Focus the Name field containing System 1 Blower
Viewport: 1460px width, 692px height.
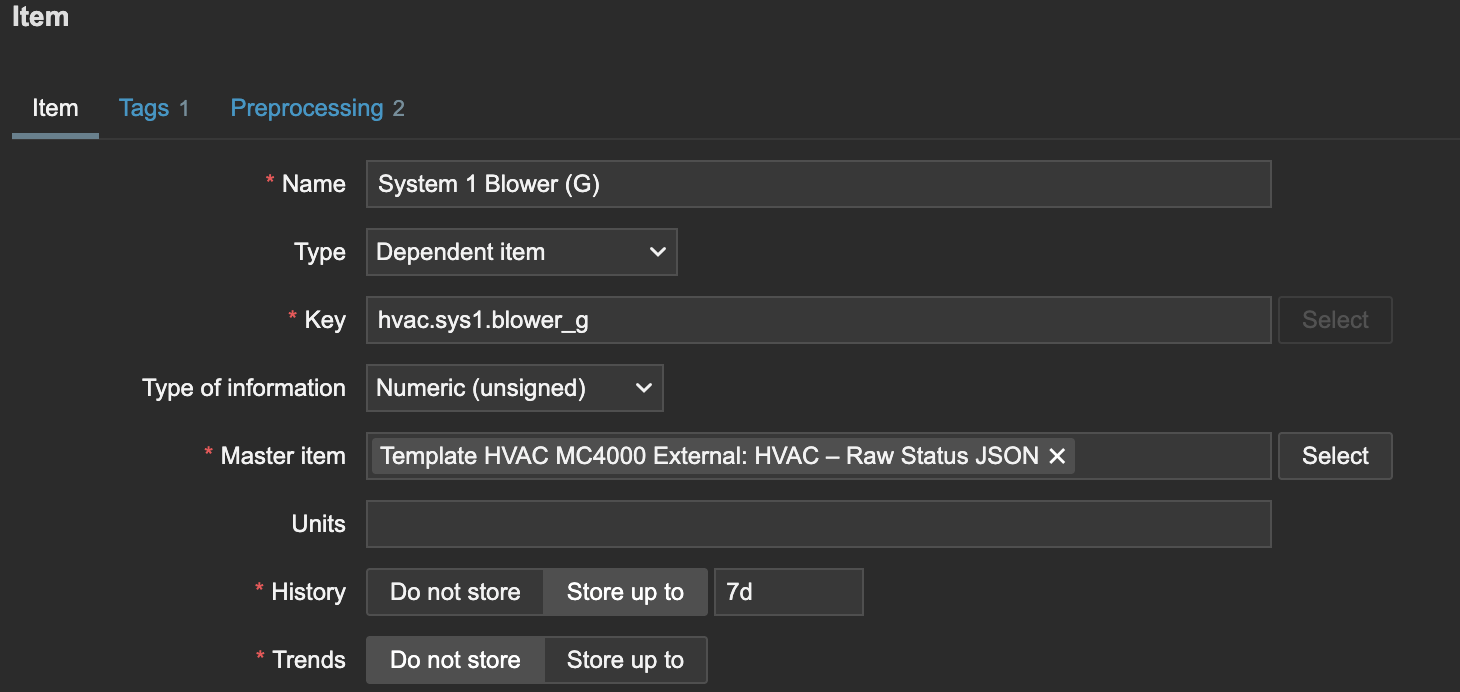pos(818,184)
